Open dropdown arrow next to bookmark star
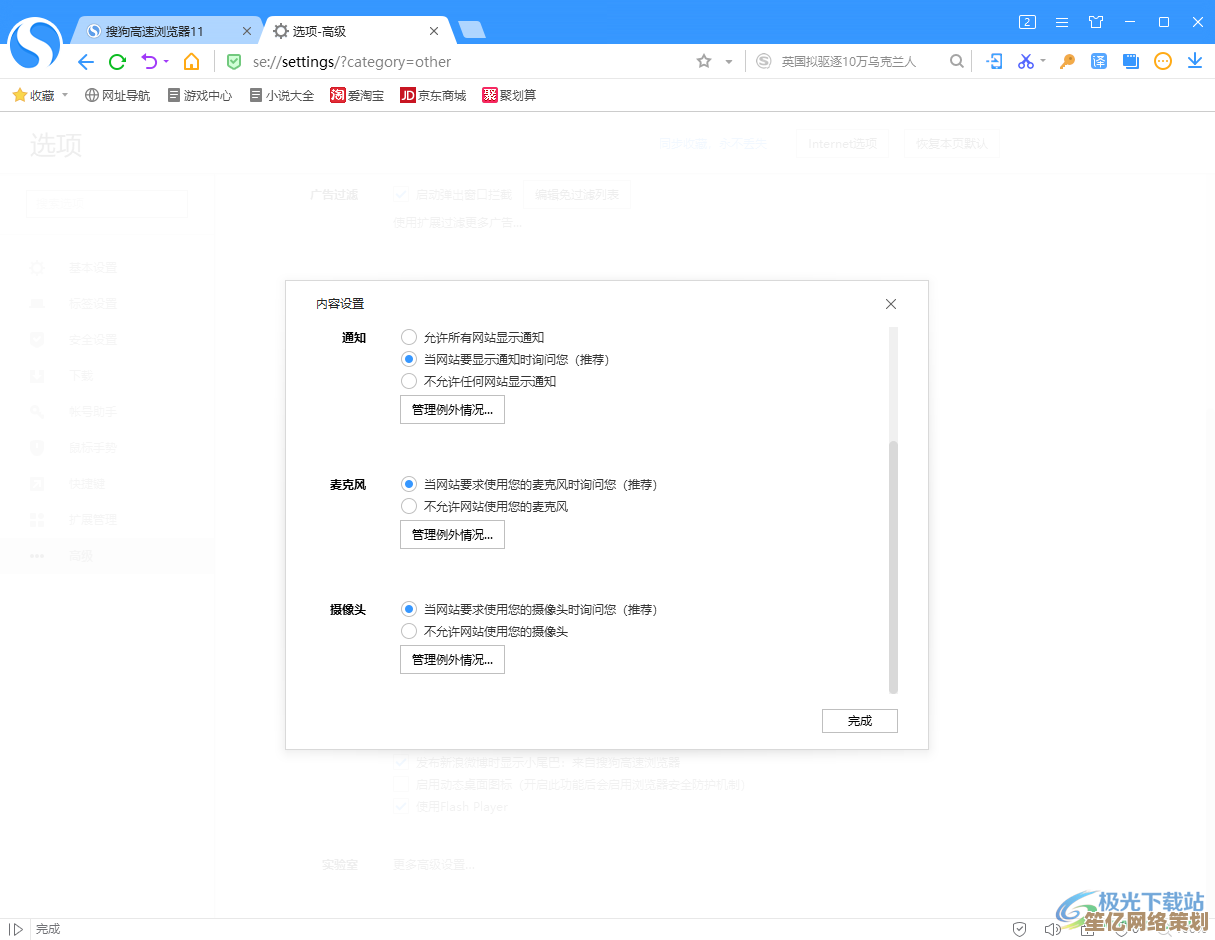This screenshot has height=940, width=1215. tap(729, 62)
